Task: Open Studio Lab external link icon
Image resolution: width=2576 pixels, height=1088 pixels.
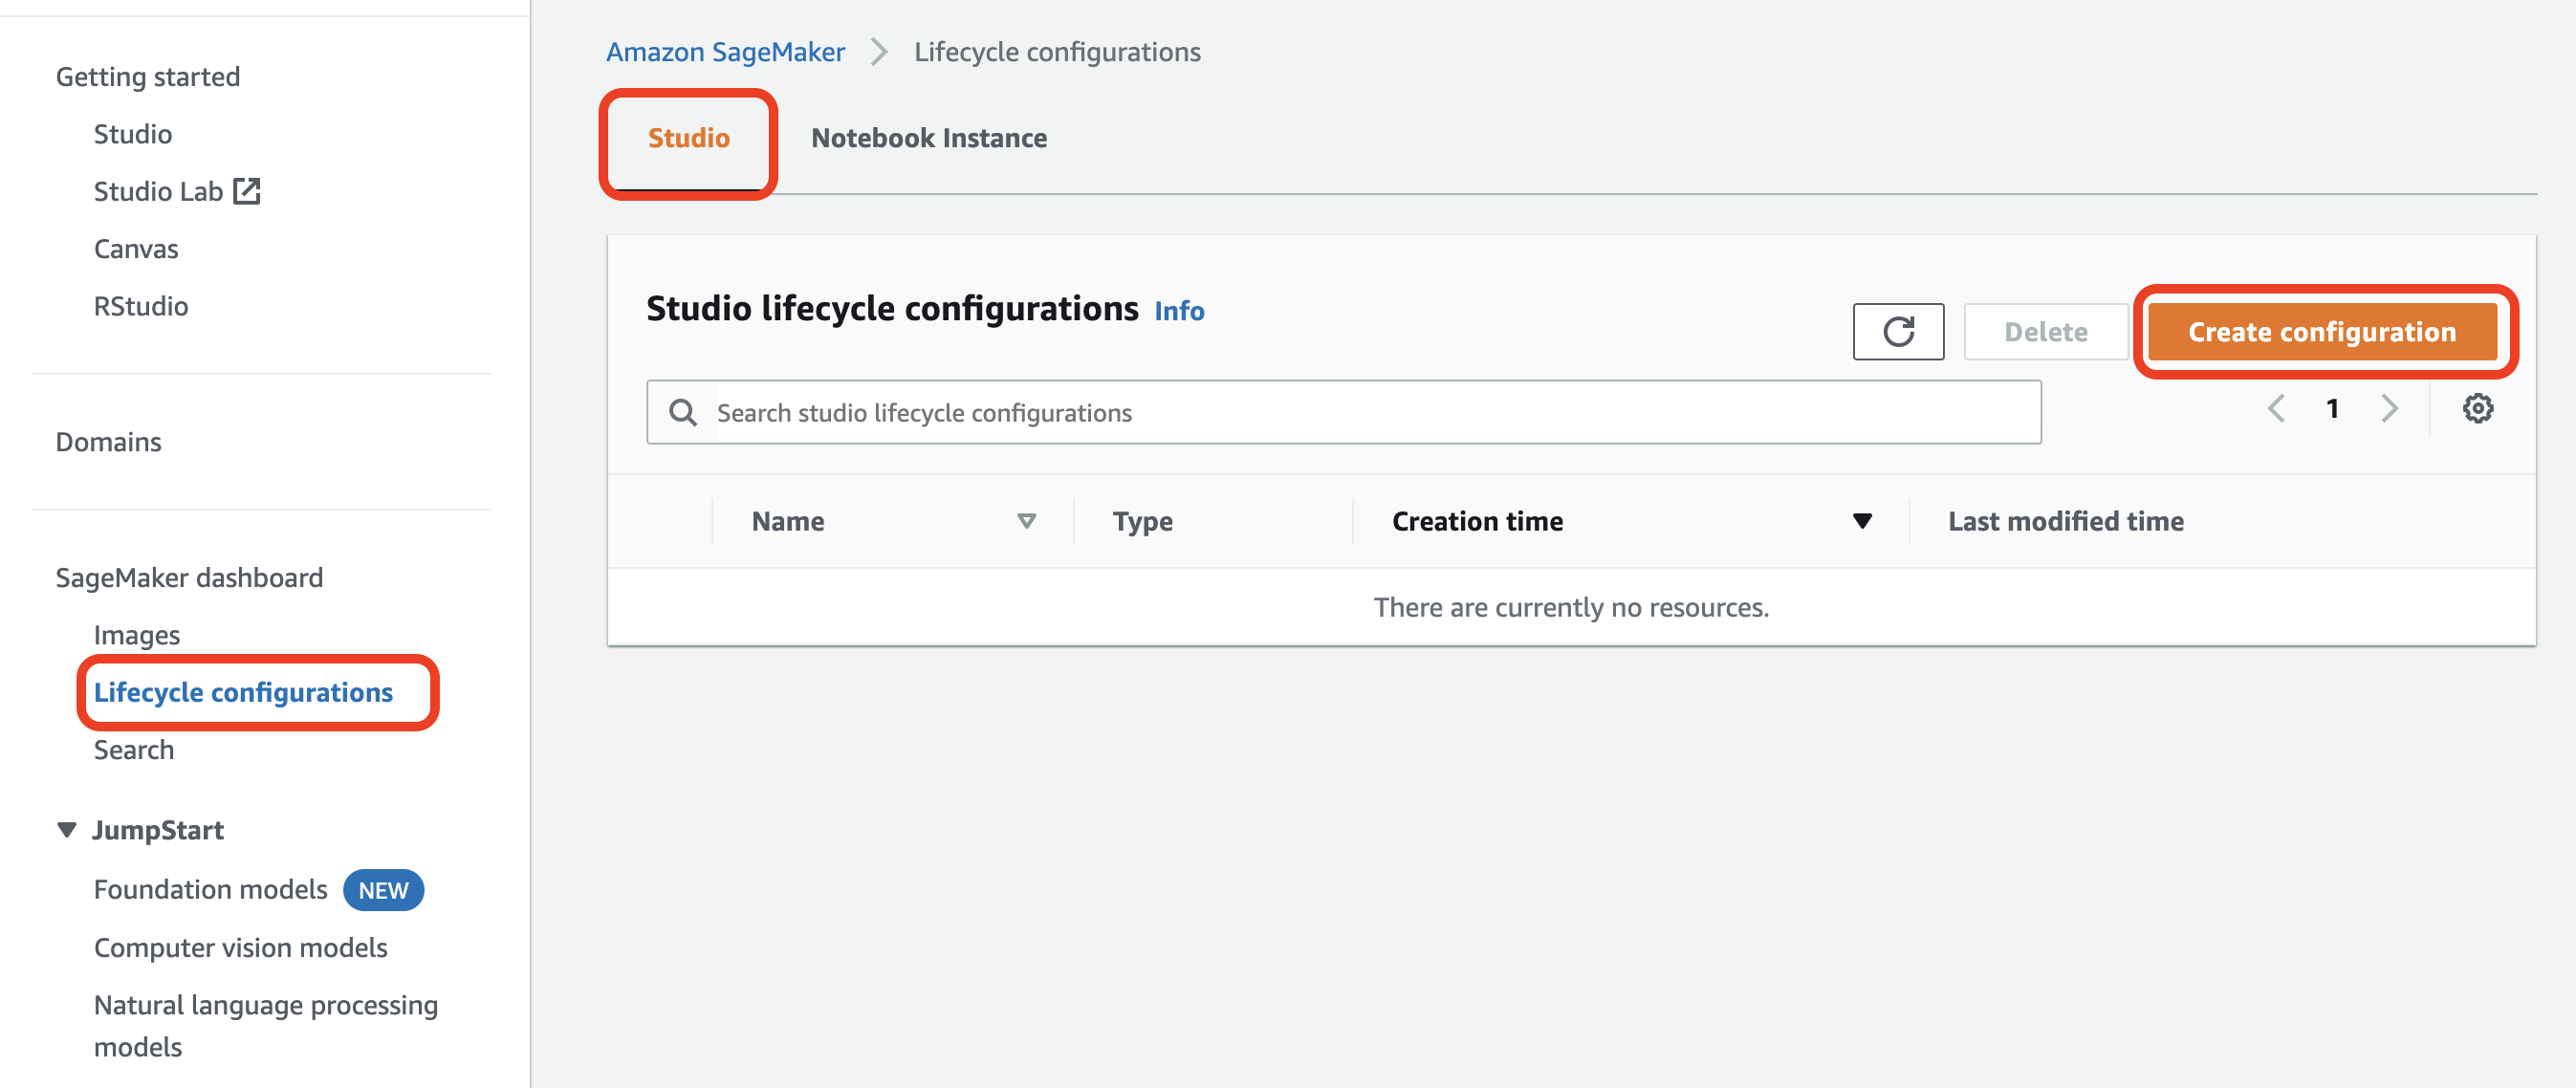Action: pyautogui.click(x=246, y=191)
